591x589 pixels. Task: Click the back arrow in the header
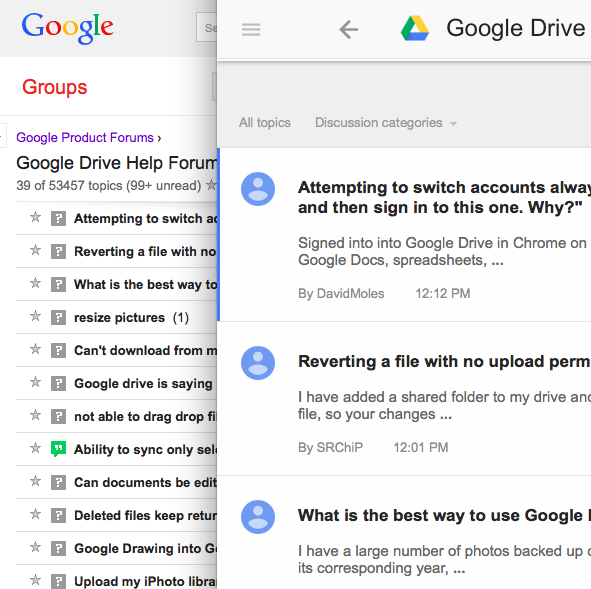[349, 29]
